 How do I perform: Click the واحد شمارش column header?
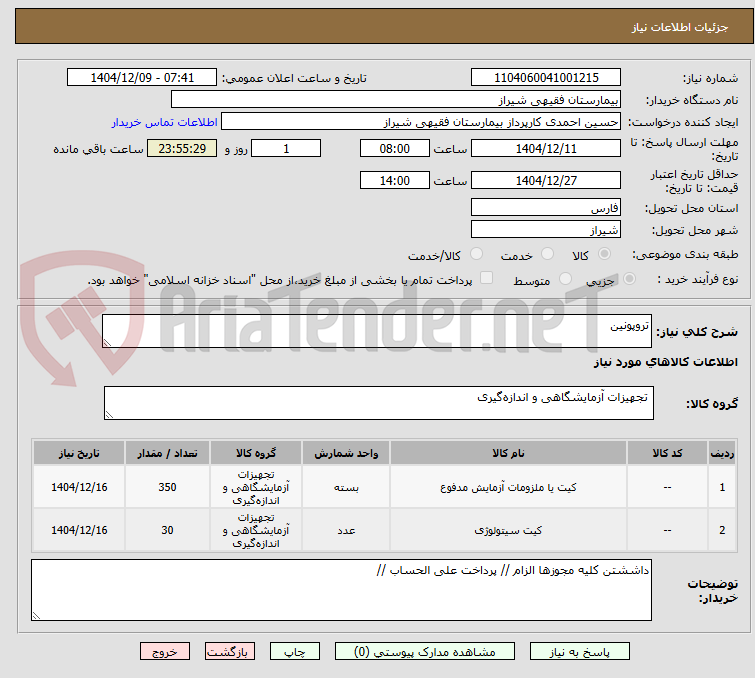click(x=346, y=453)
